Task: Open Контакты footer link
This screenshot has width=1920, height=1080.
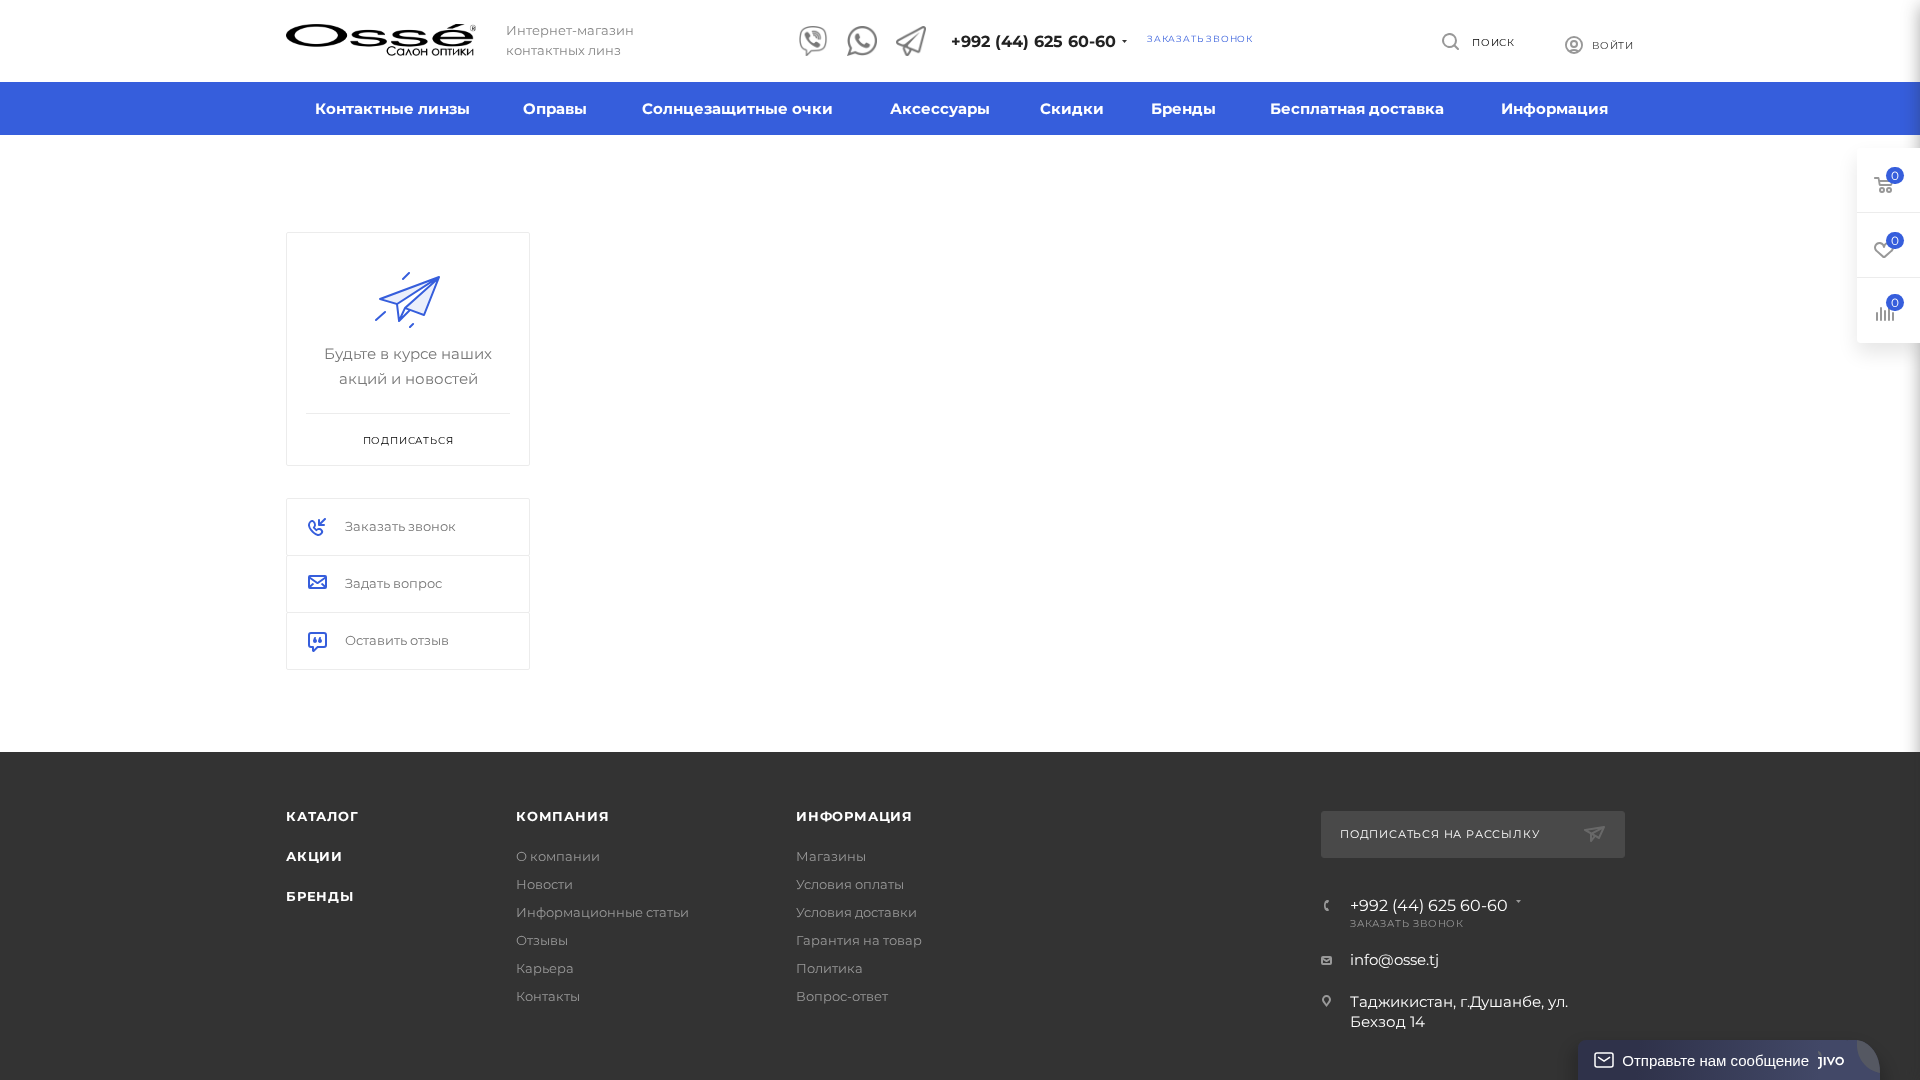Action: [x=548, y=997]
